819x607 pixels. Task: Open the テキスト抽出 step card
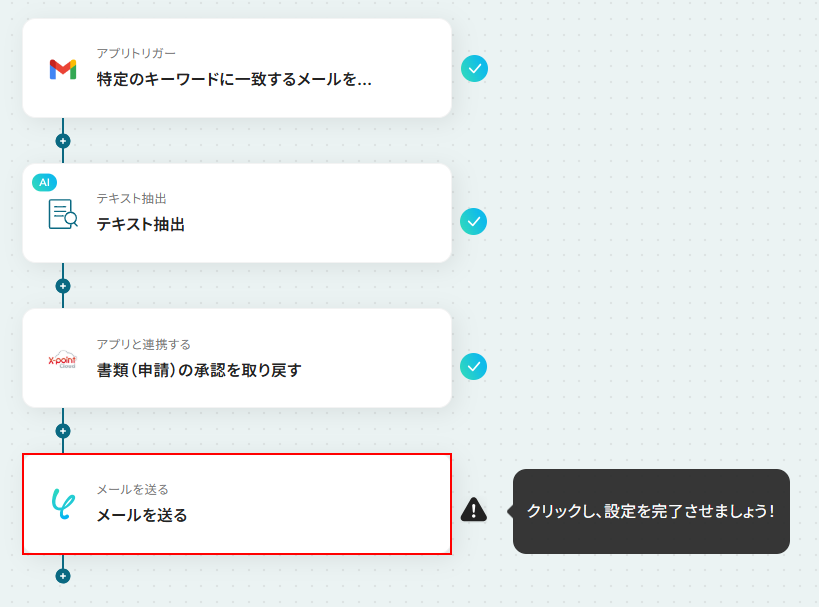[x=237, y=213]
